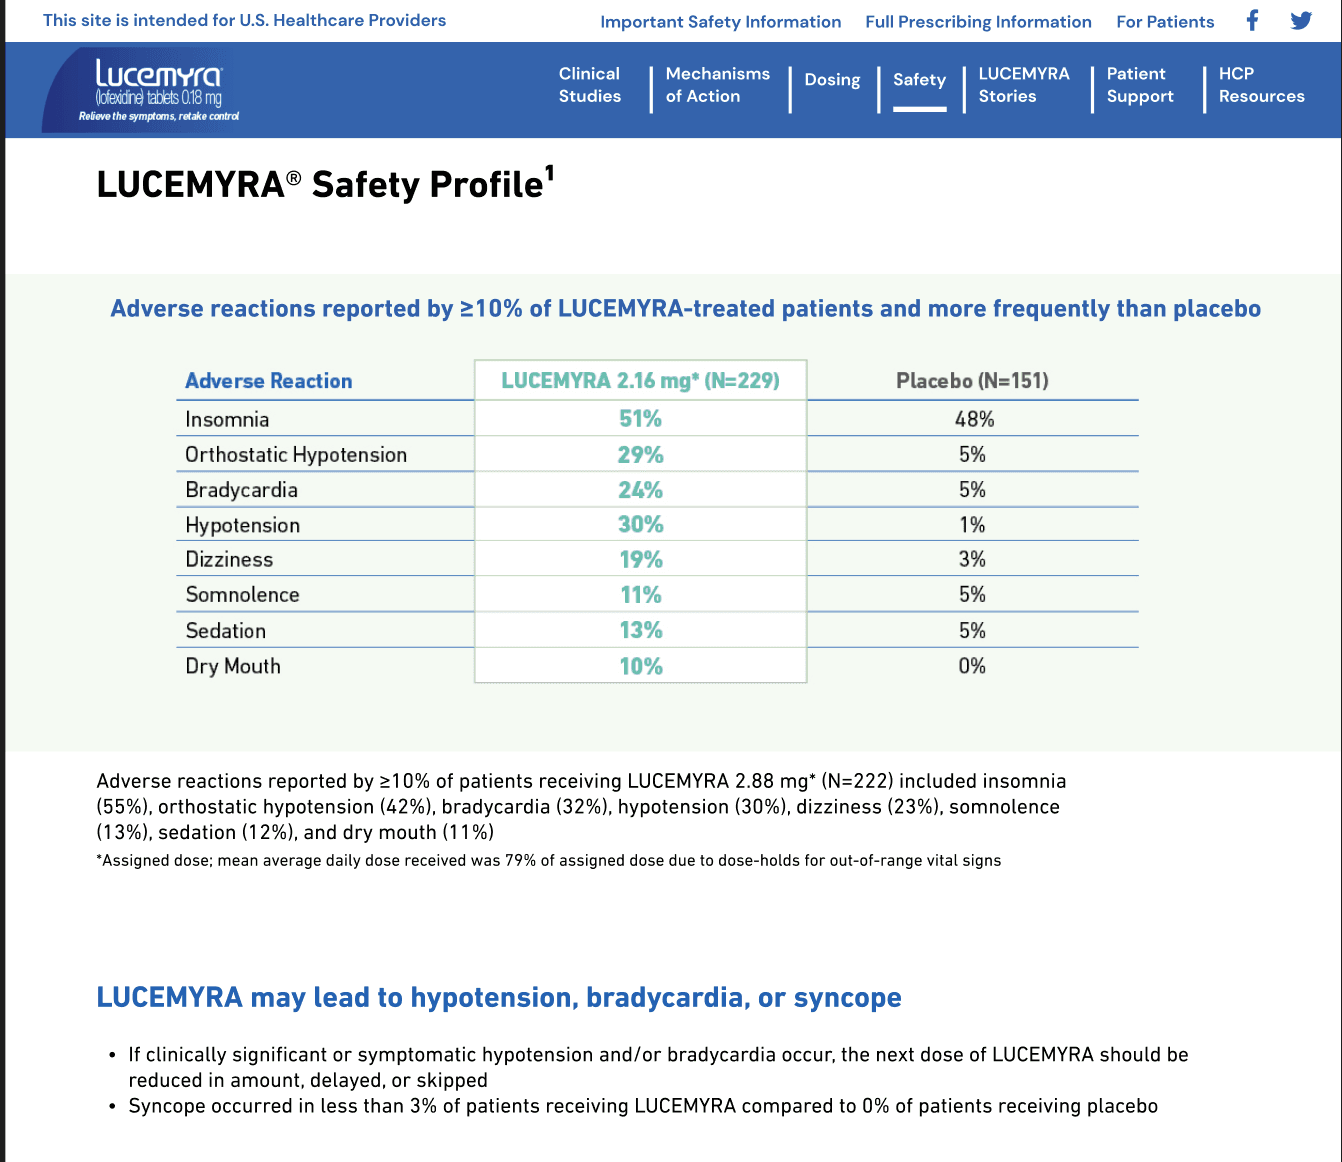Click the 11% Somnolence value
This screenshot has height=1162, width=1342.
pos(641,595)
